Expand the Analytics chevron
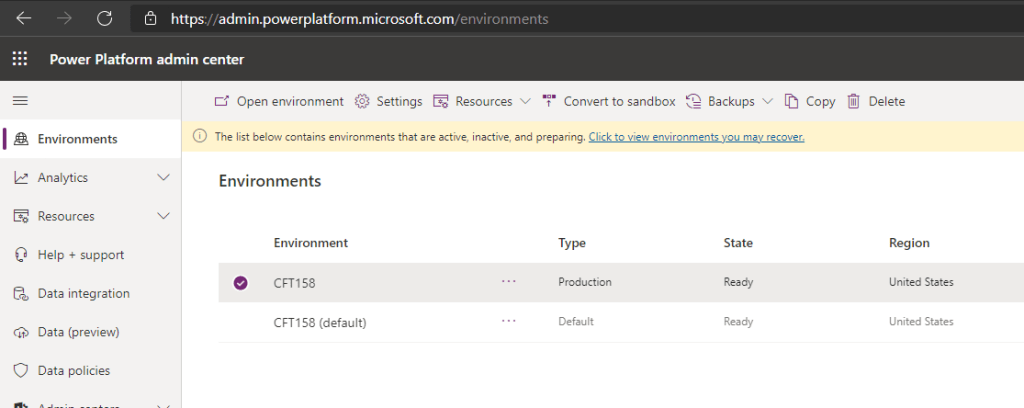Viewport: 1024px width, 408px height. point(164,178)
